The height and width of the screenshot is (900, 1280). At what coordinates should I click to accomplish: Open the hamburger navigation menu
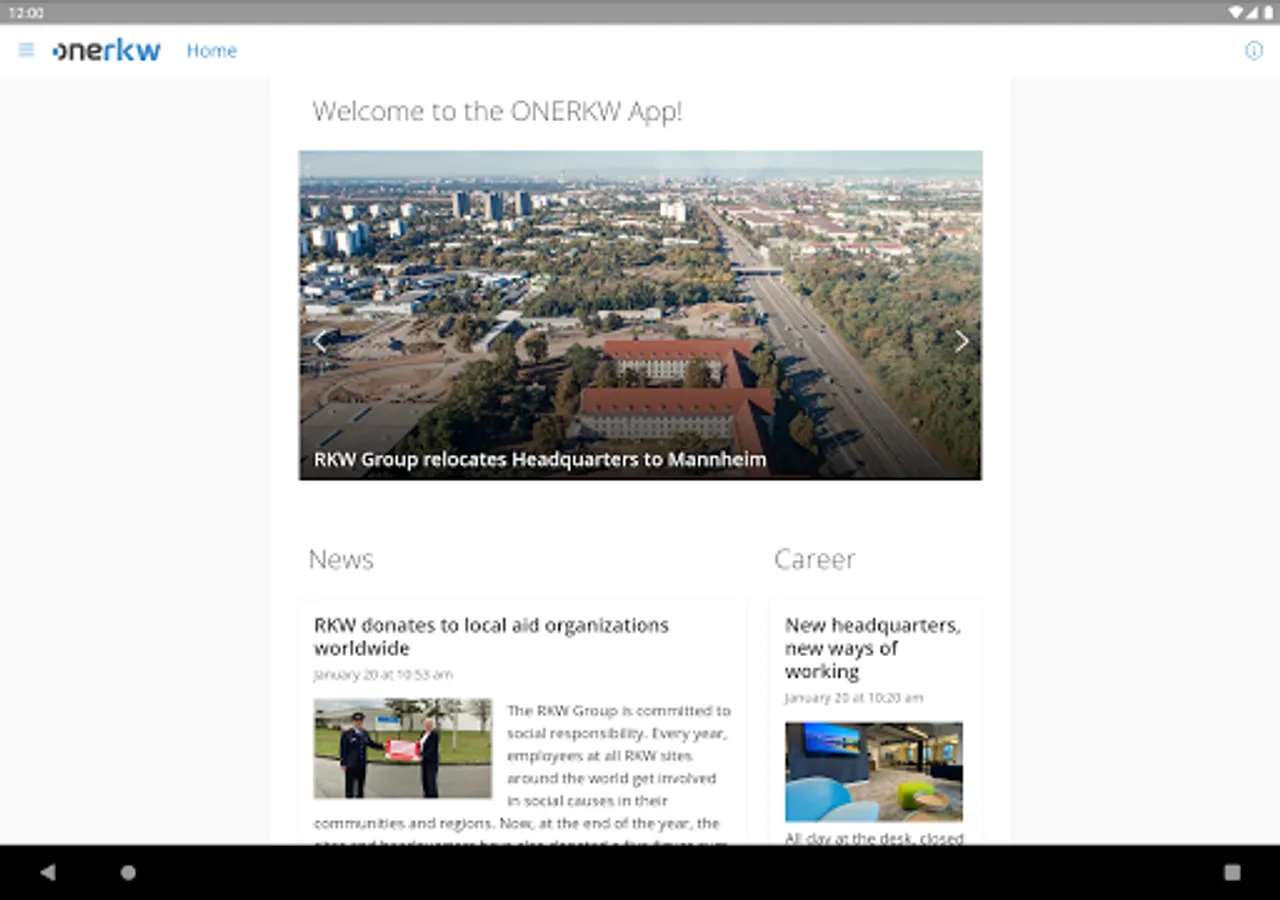pos(26,50)
